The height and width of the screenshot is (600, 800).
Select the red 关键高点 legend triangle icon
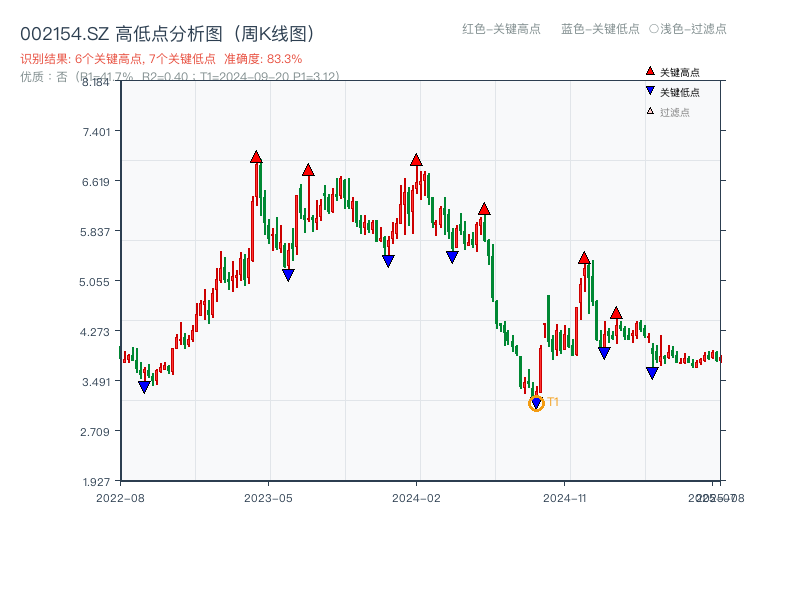pyautogui.click(x=649, y=71)
